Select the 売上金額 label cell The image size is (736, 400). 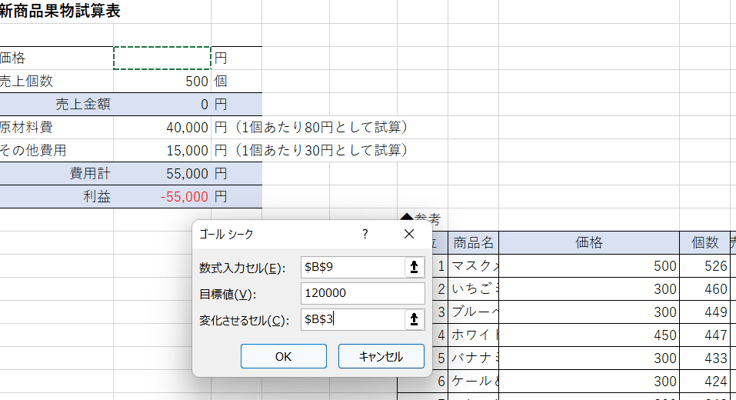(x=56, y=104)
